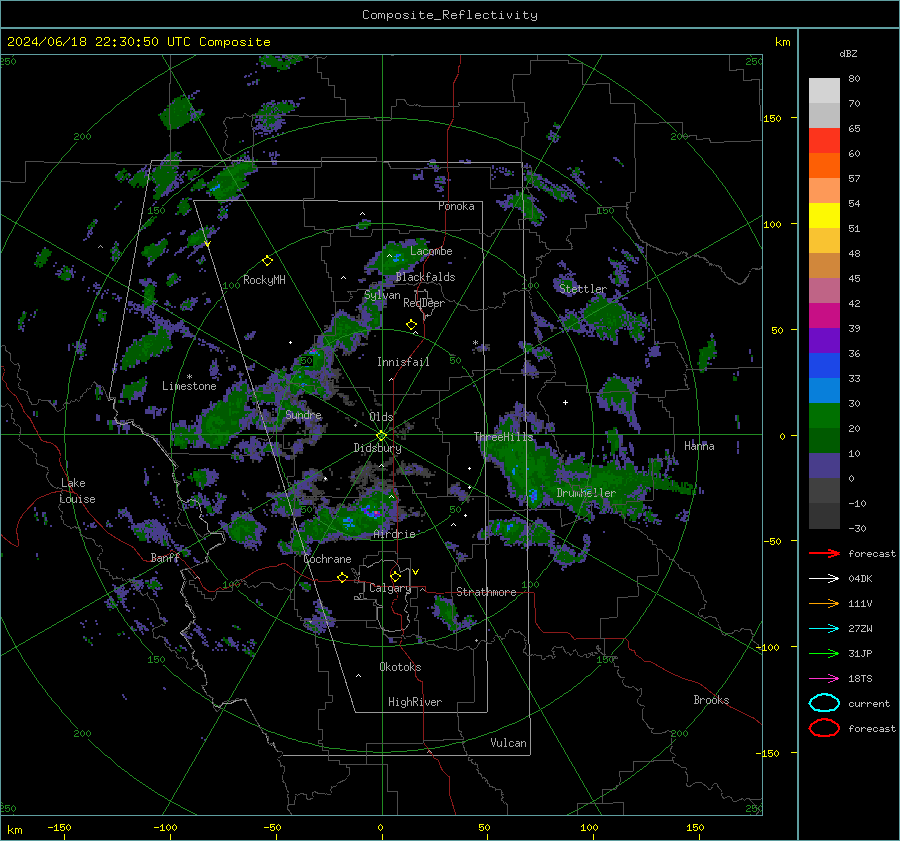Screen dimensions: 900x841
Task: Click the Lake Louise label
Action: point(78,491)
